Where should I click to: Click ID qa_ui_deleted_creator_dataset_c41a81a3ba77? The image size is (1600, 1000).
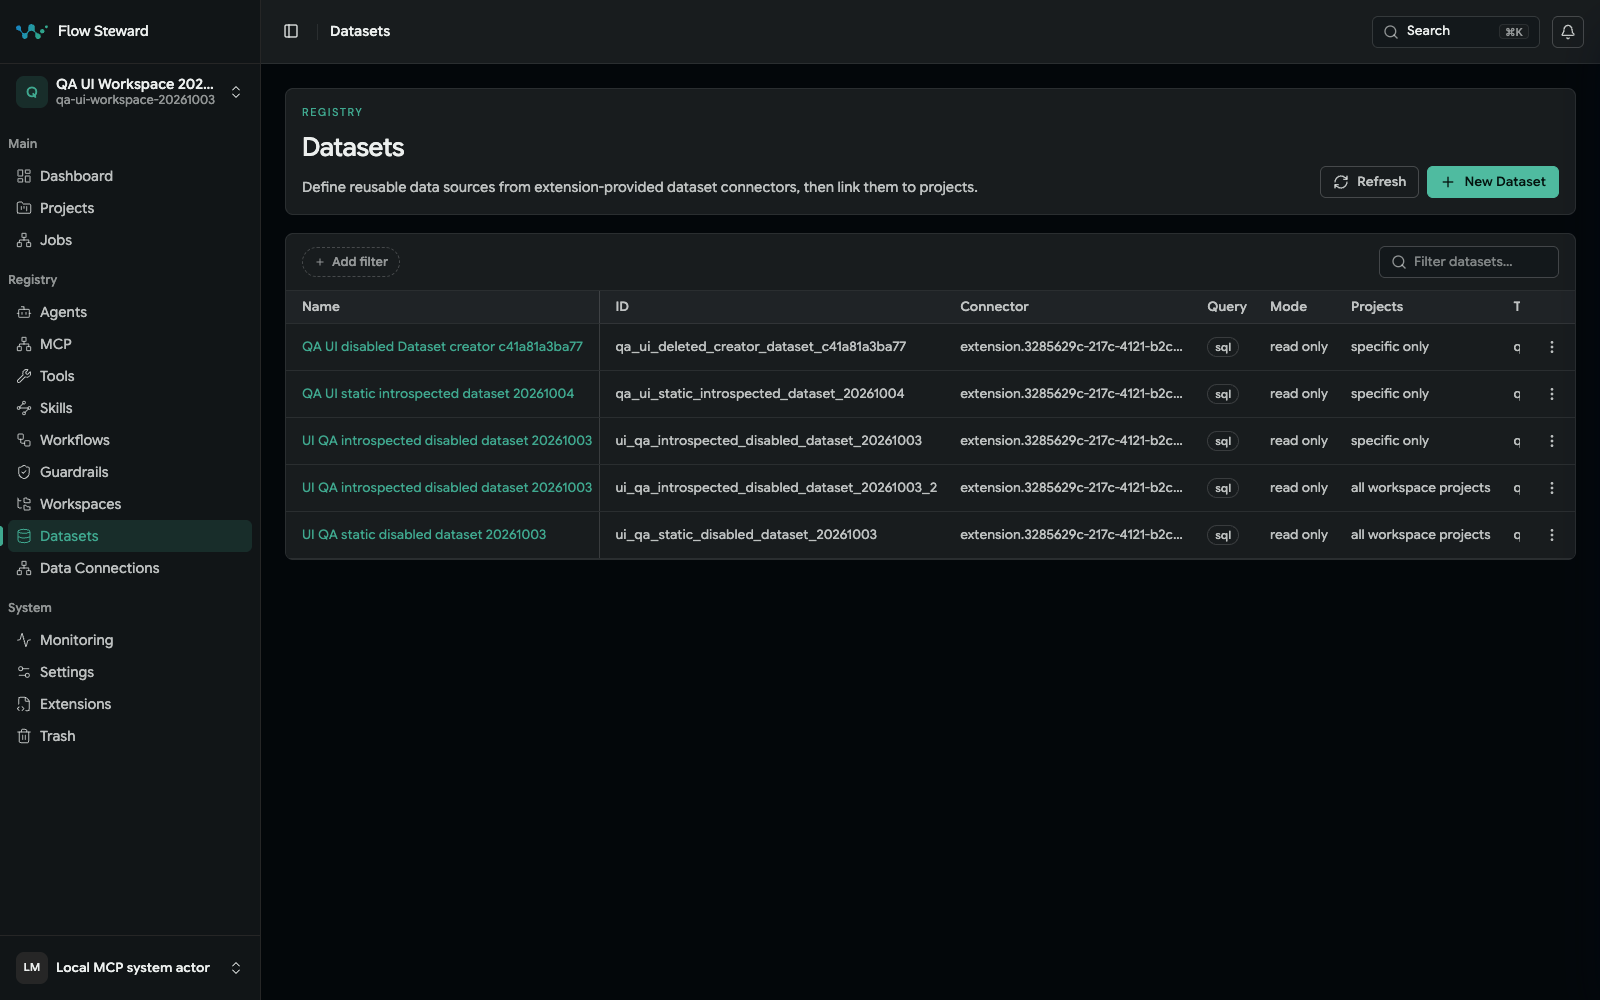point(761,347)
